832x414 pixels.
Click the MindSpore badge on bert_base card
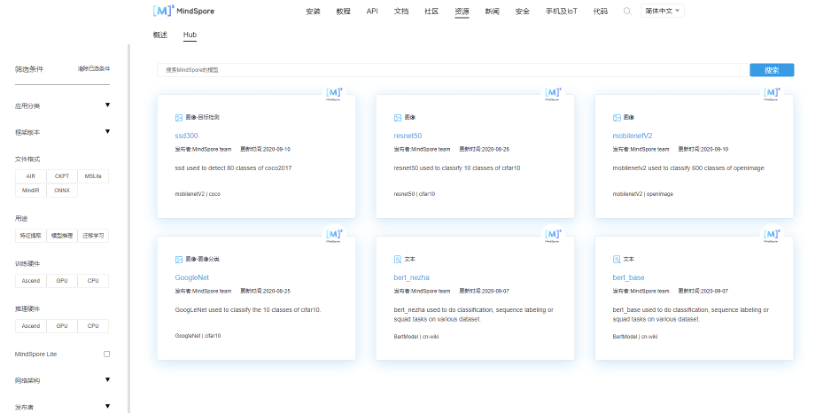pyautogui.click(x=771, y=236)
